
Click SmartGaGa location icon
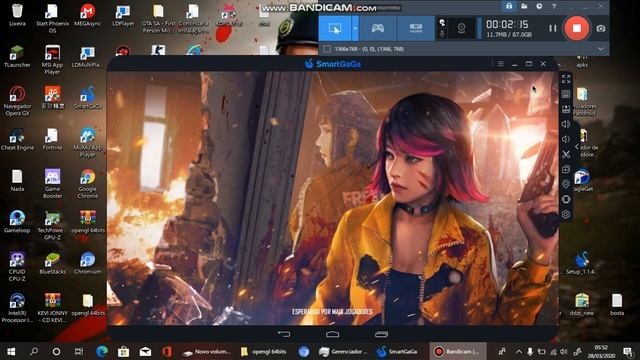tap(566, 184)
